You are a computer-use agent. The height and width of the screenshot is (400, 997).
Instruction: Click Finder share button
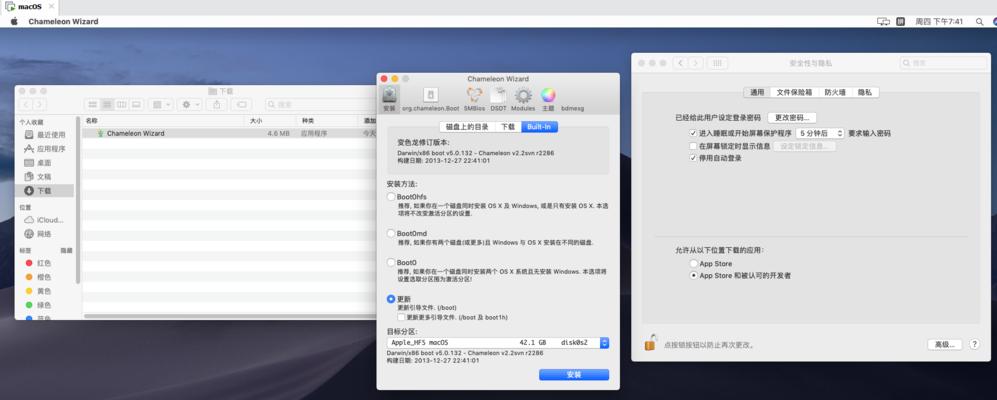coord(217,104)
